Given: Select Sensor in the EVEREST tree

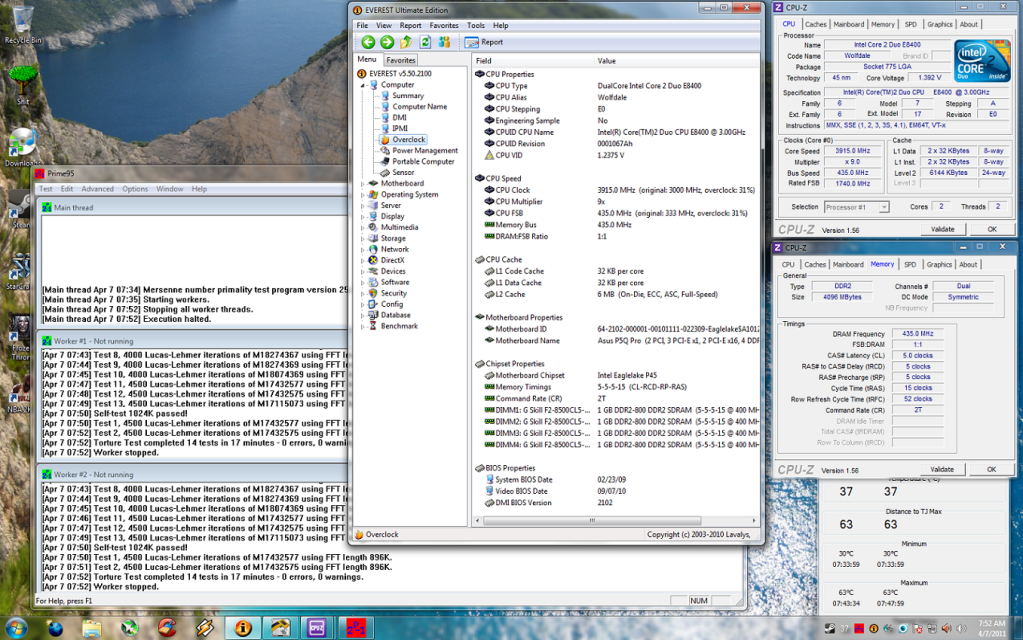Looking at the screenshot, I should tap(403, 173).
